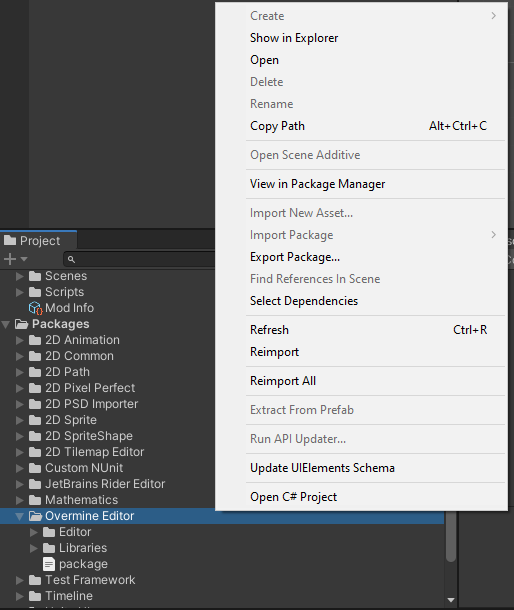Click the Packages folder icon

(21, 324)
